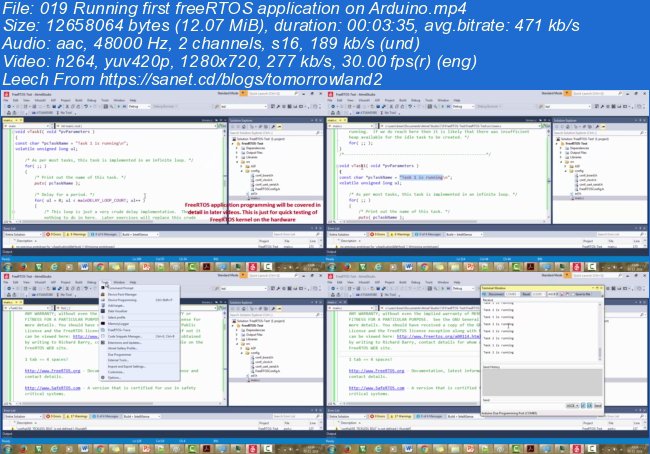
Task: In the Tools-menu frame, expand the Dependencies node
Action: (237, 330)
